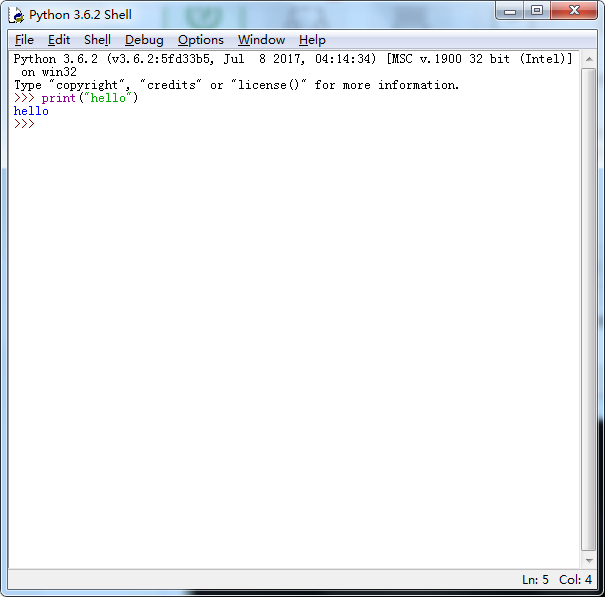Viewport: 605px width, 597px height.
Task: Click the Ln: 5 status indicator
Action: point(535,579)
